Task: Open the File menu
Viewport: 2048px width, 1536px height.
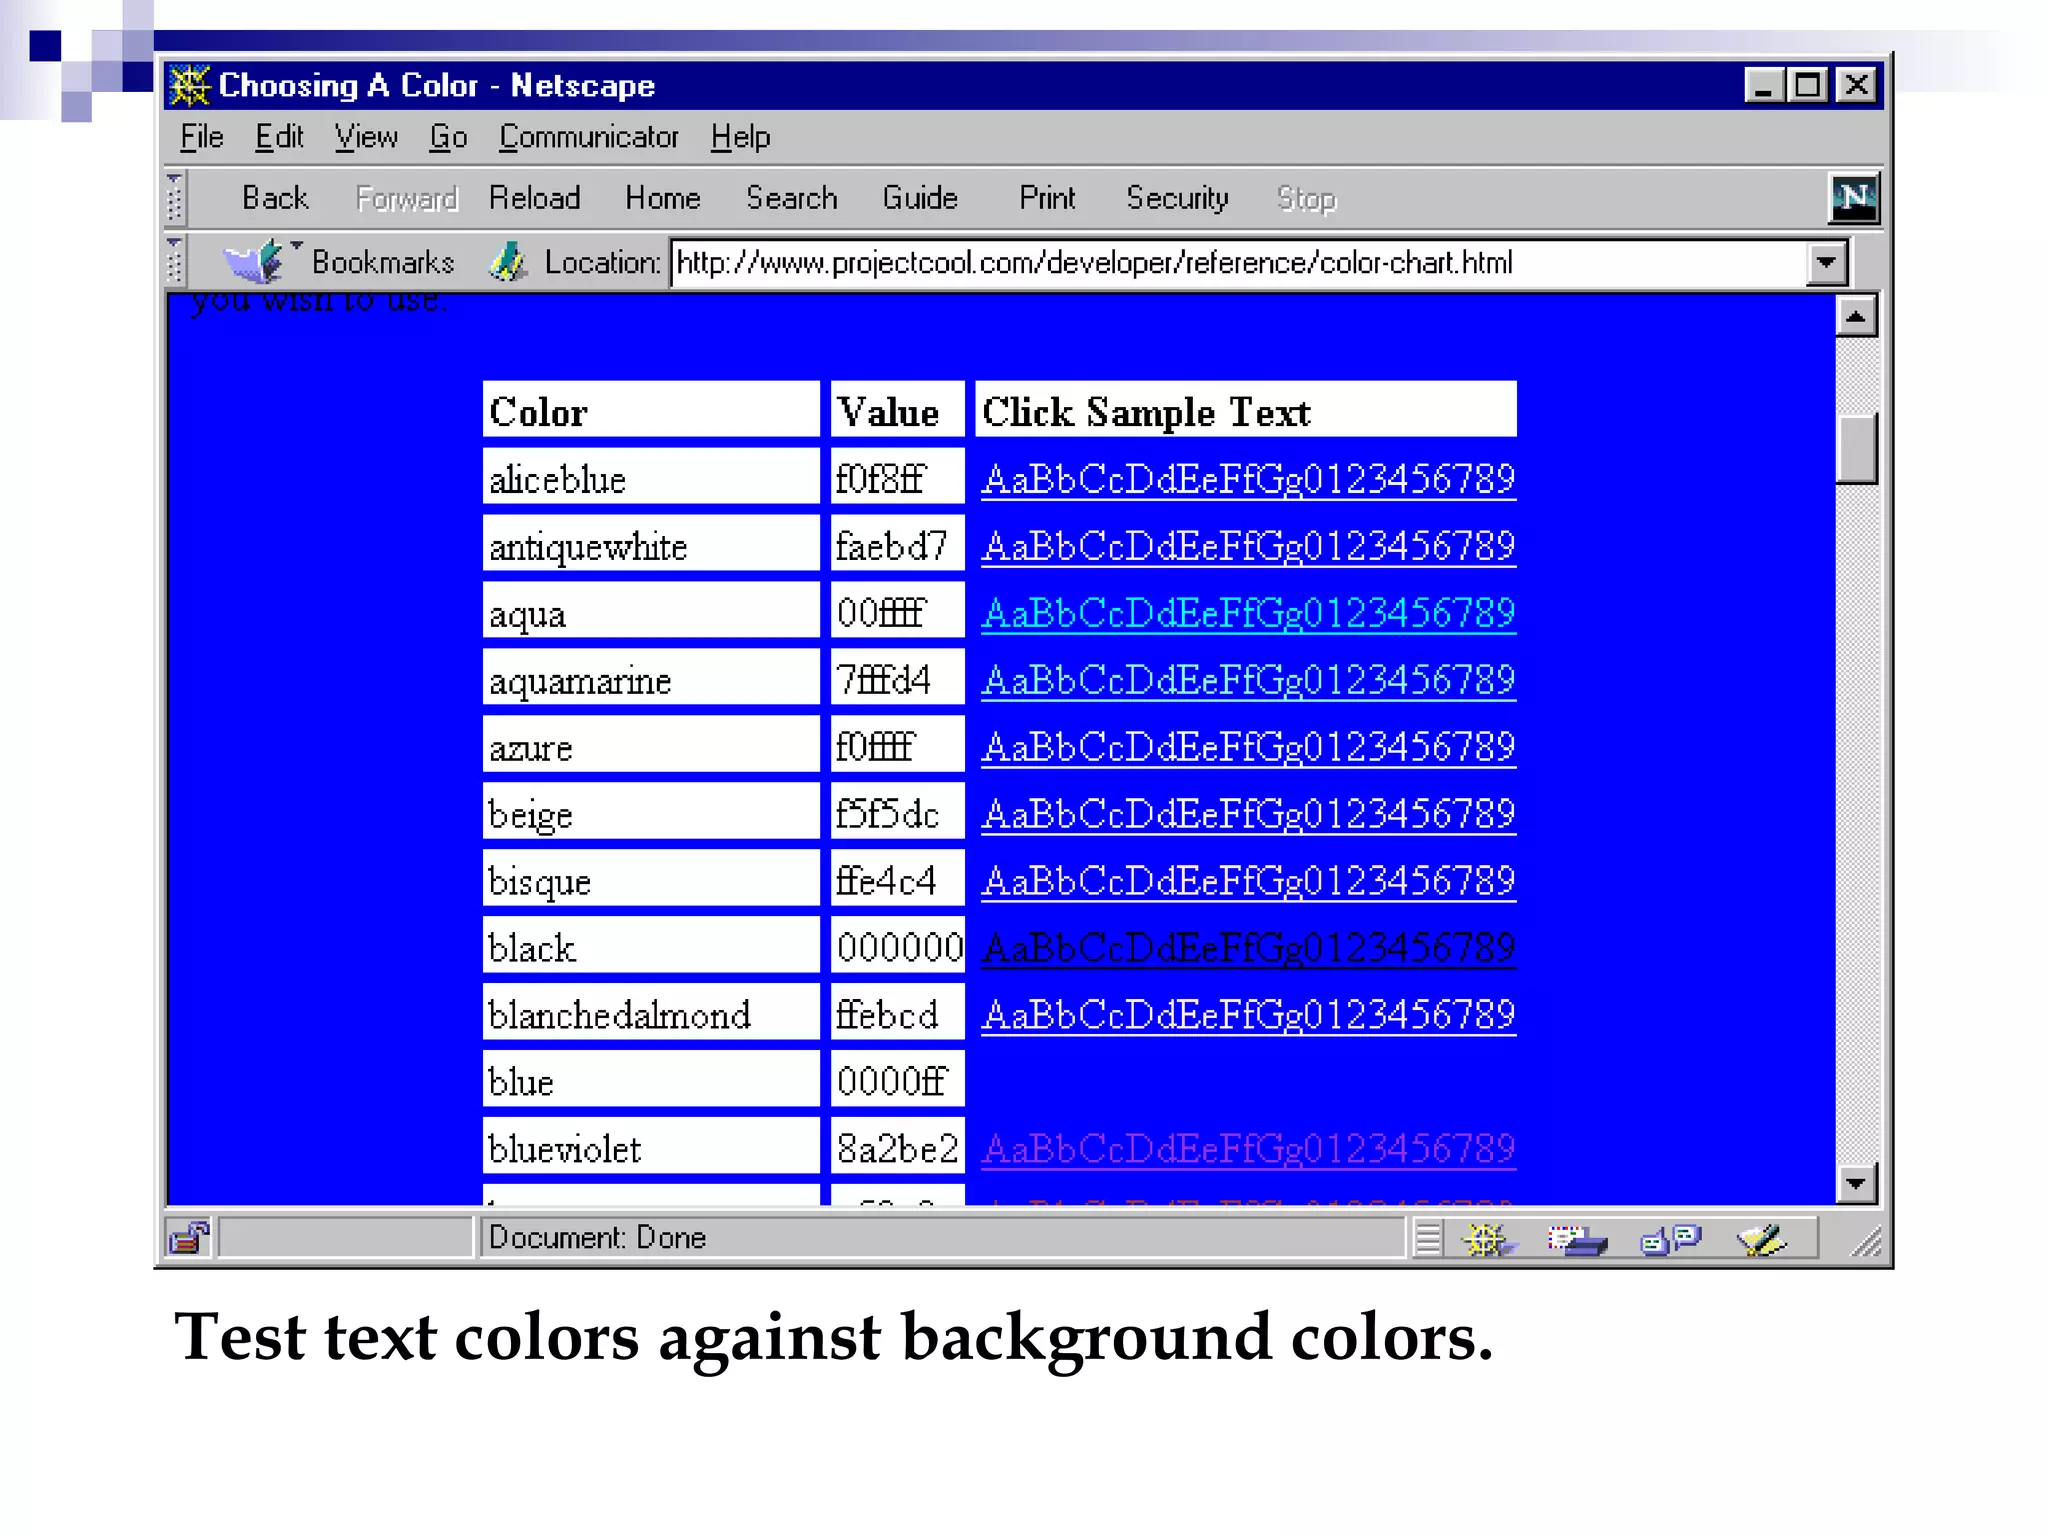Action: [x=202, y=137]
